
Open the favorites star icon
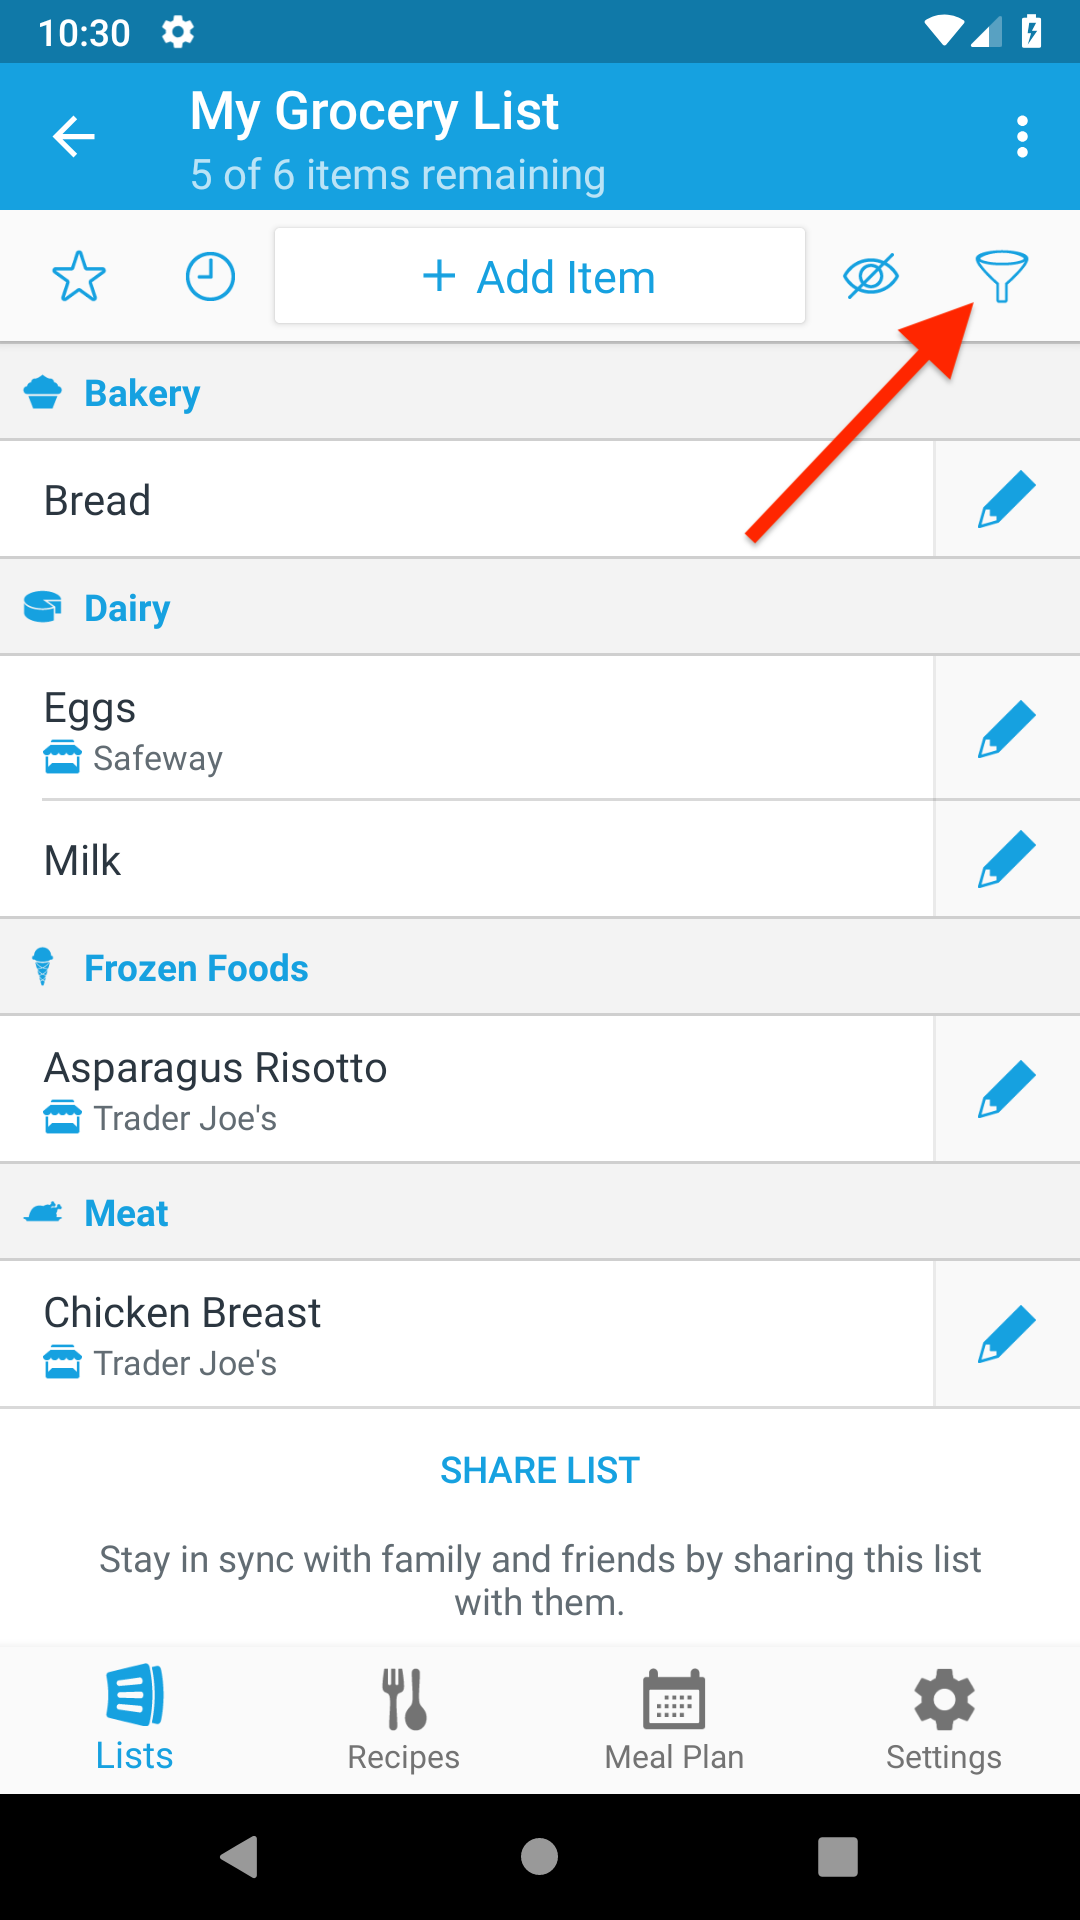[x=79, y=277]
